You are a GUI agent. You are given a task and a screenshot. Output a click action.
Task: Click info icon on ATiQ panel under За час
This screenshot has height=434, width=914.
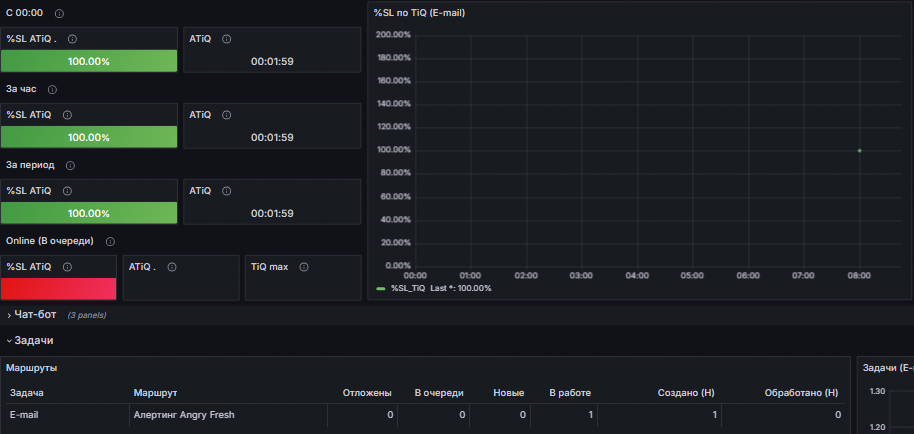(x=227, y=114)
